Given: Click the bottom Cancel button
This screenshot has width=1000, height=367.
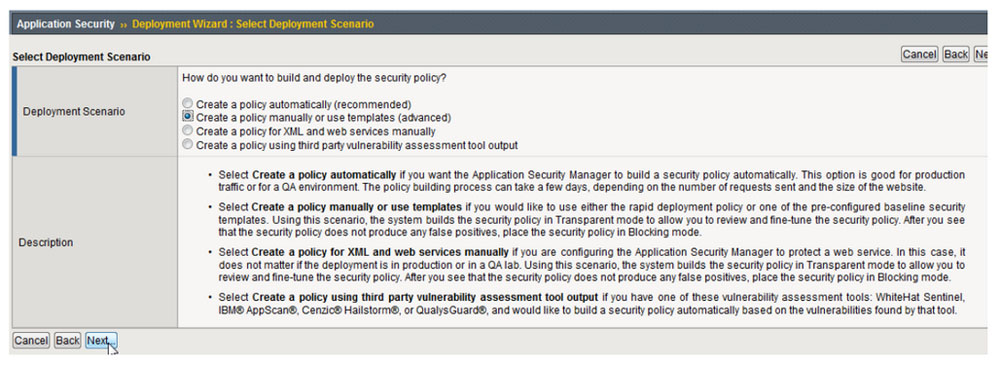Looking at the screenshot, I should click(31, 341).
